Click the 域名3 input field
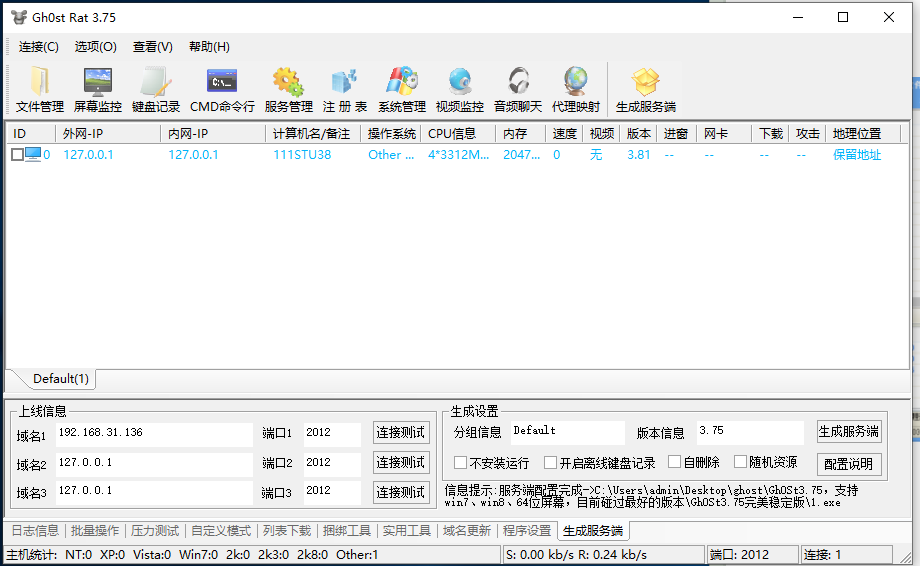Image resolution: width=920 pixels, height=566 pixels. (x=154, y=493)
